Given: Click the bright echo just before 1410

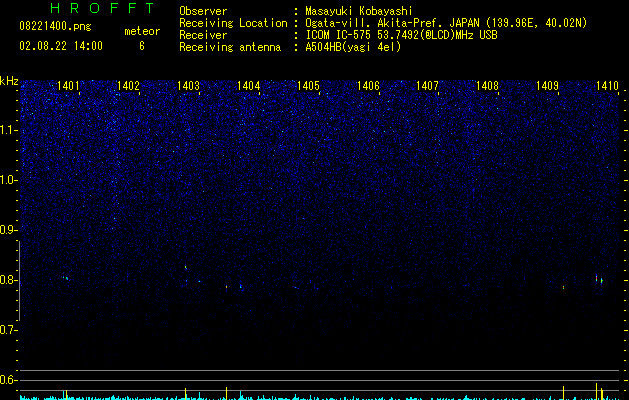Looking at the screenshot, I should click(597, 278).
